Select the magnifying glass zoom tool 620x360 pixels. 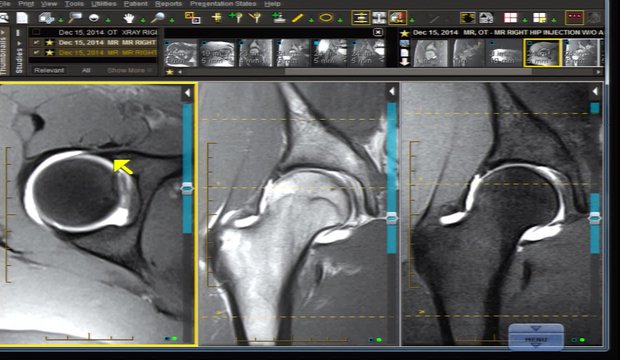[x=159, y=18]
